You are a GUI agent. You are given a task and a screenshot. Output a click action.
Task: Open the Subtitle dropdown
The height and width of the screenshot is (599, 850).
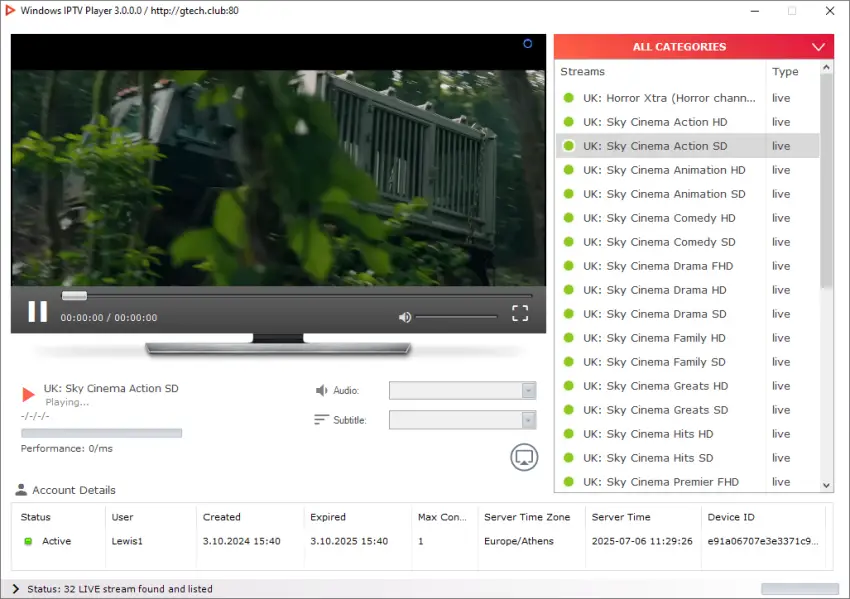tap(462, 420)
